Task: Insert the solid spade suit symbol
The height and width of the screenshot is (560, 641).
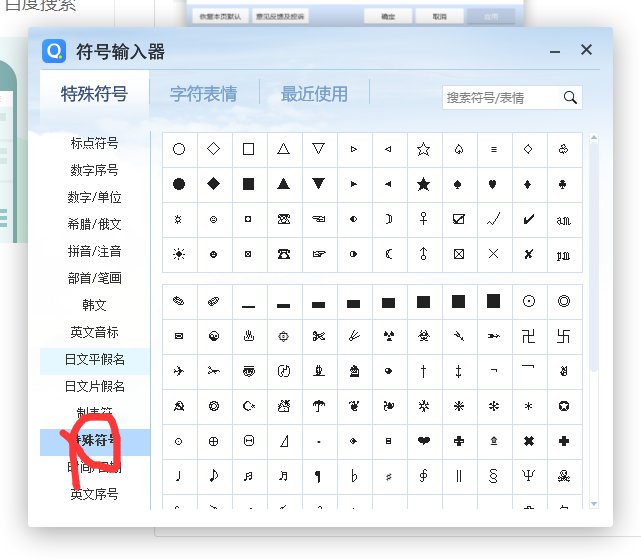Action: point(458,184)
